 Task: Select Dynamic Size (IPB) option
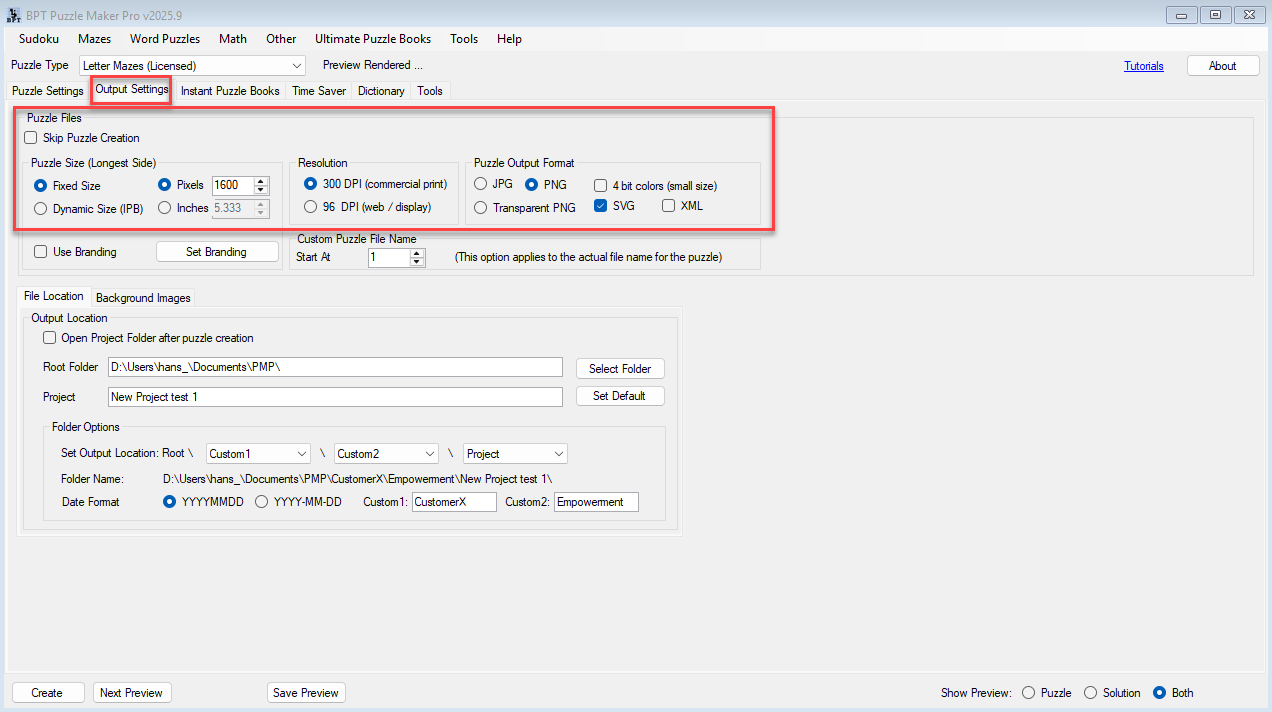[x=41, y=209]
